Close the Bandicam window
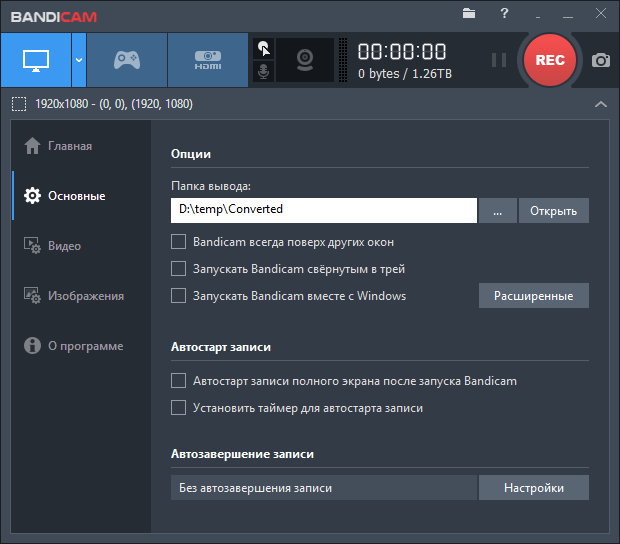The width and height of the screenshot is (620, 544). (601, 13)
